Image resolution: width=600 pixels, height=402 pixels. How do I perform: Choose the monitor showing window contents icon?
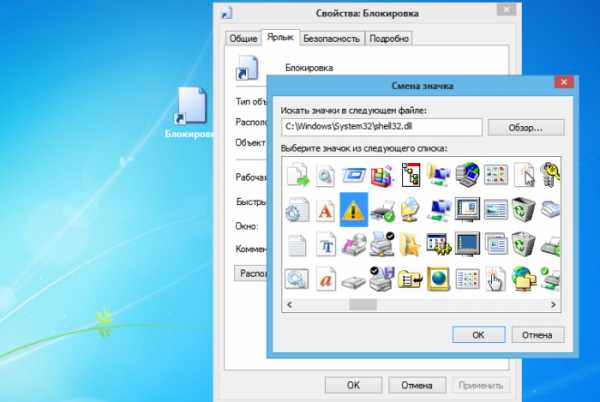467,209
